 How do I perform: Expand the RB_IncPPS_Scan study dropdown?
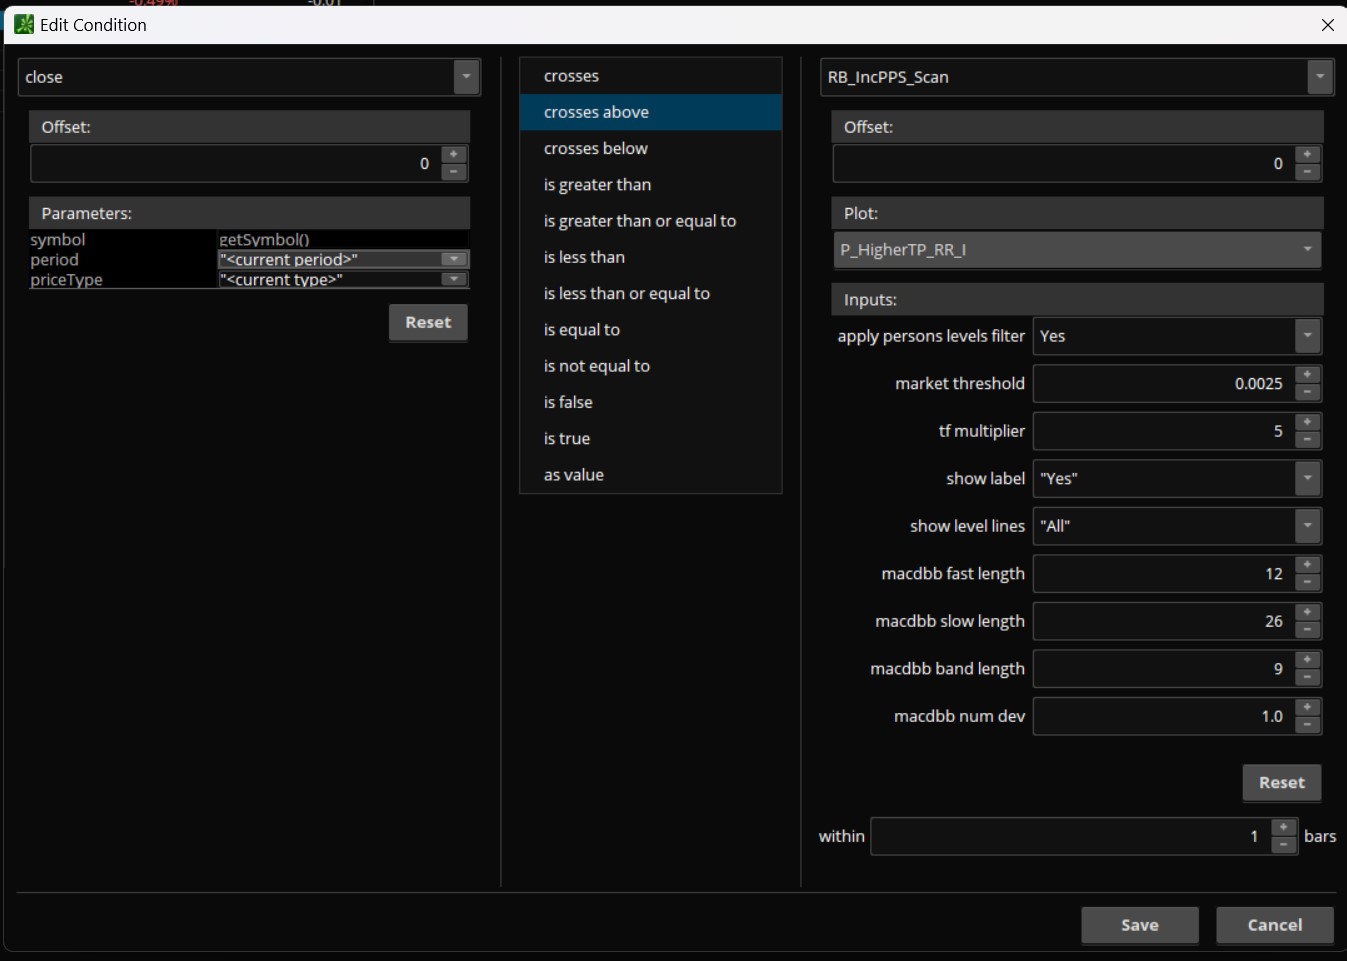tap(1320, 77)
